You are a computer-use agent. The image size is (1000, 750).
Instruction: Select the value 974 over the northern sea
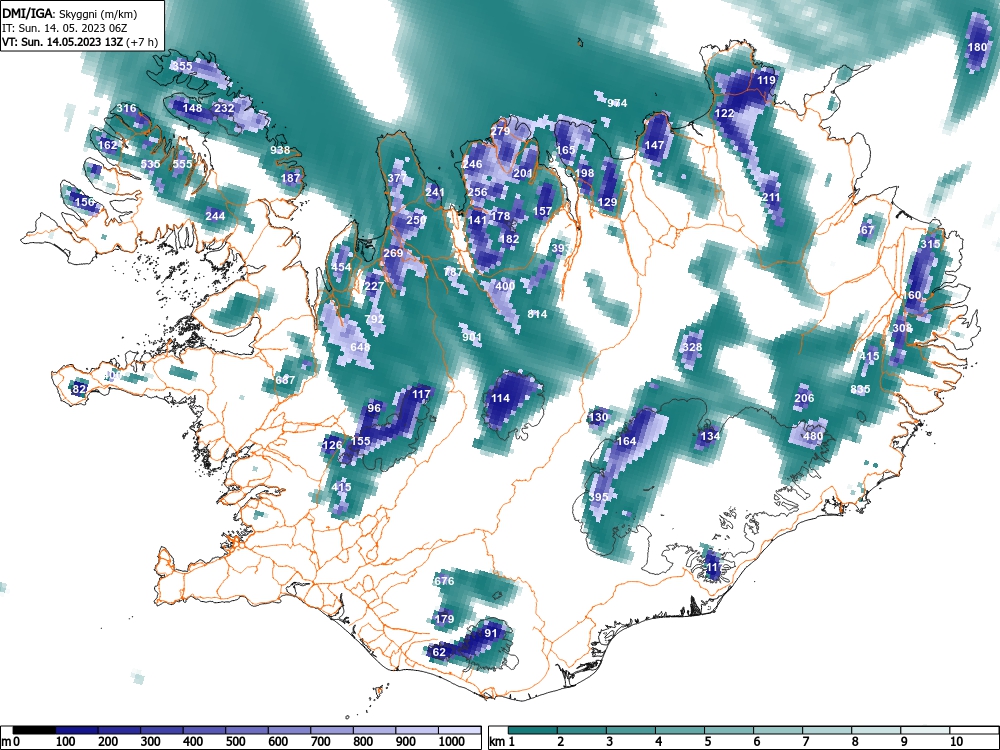617,103
